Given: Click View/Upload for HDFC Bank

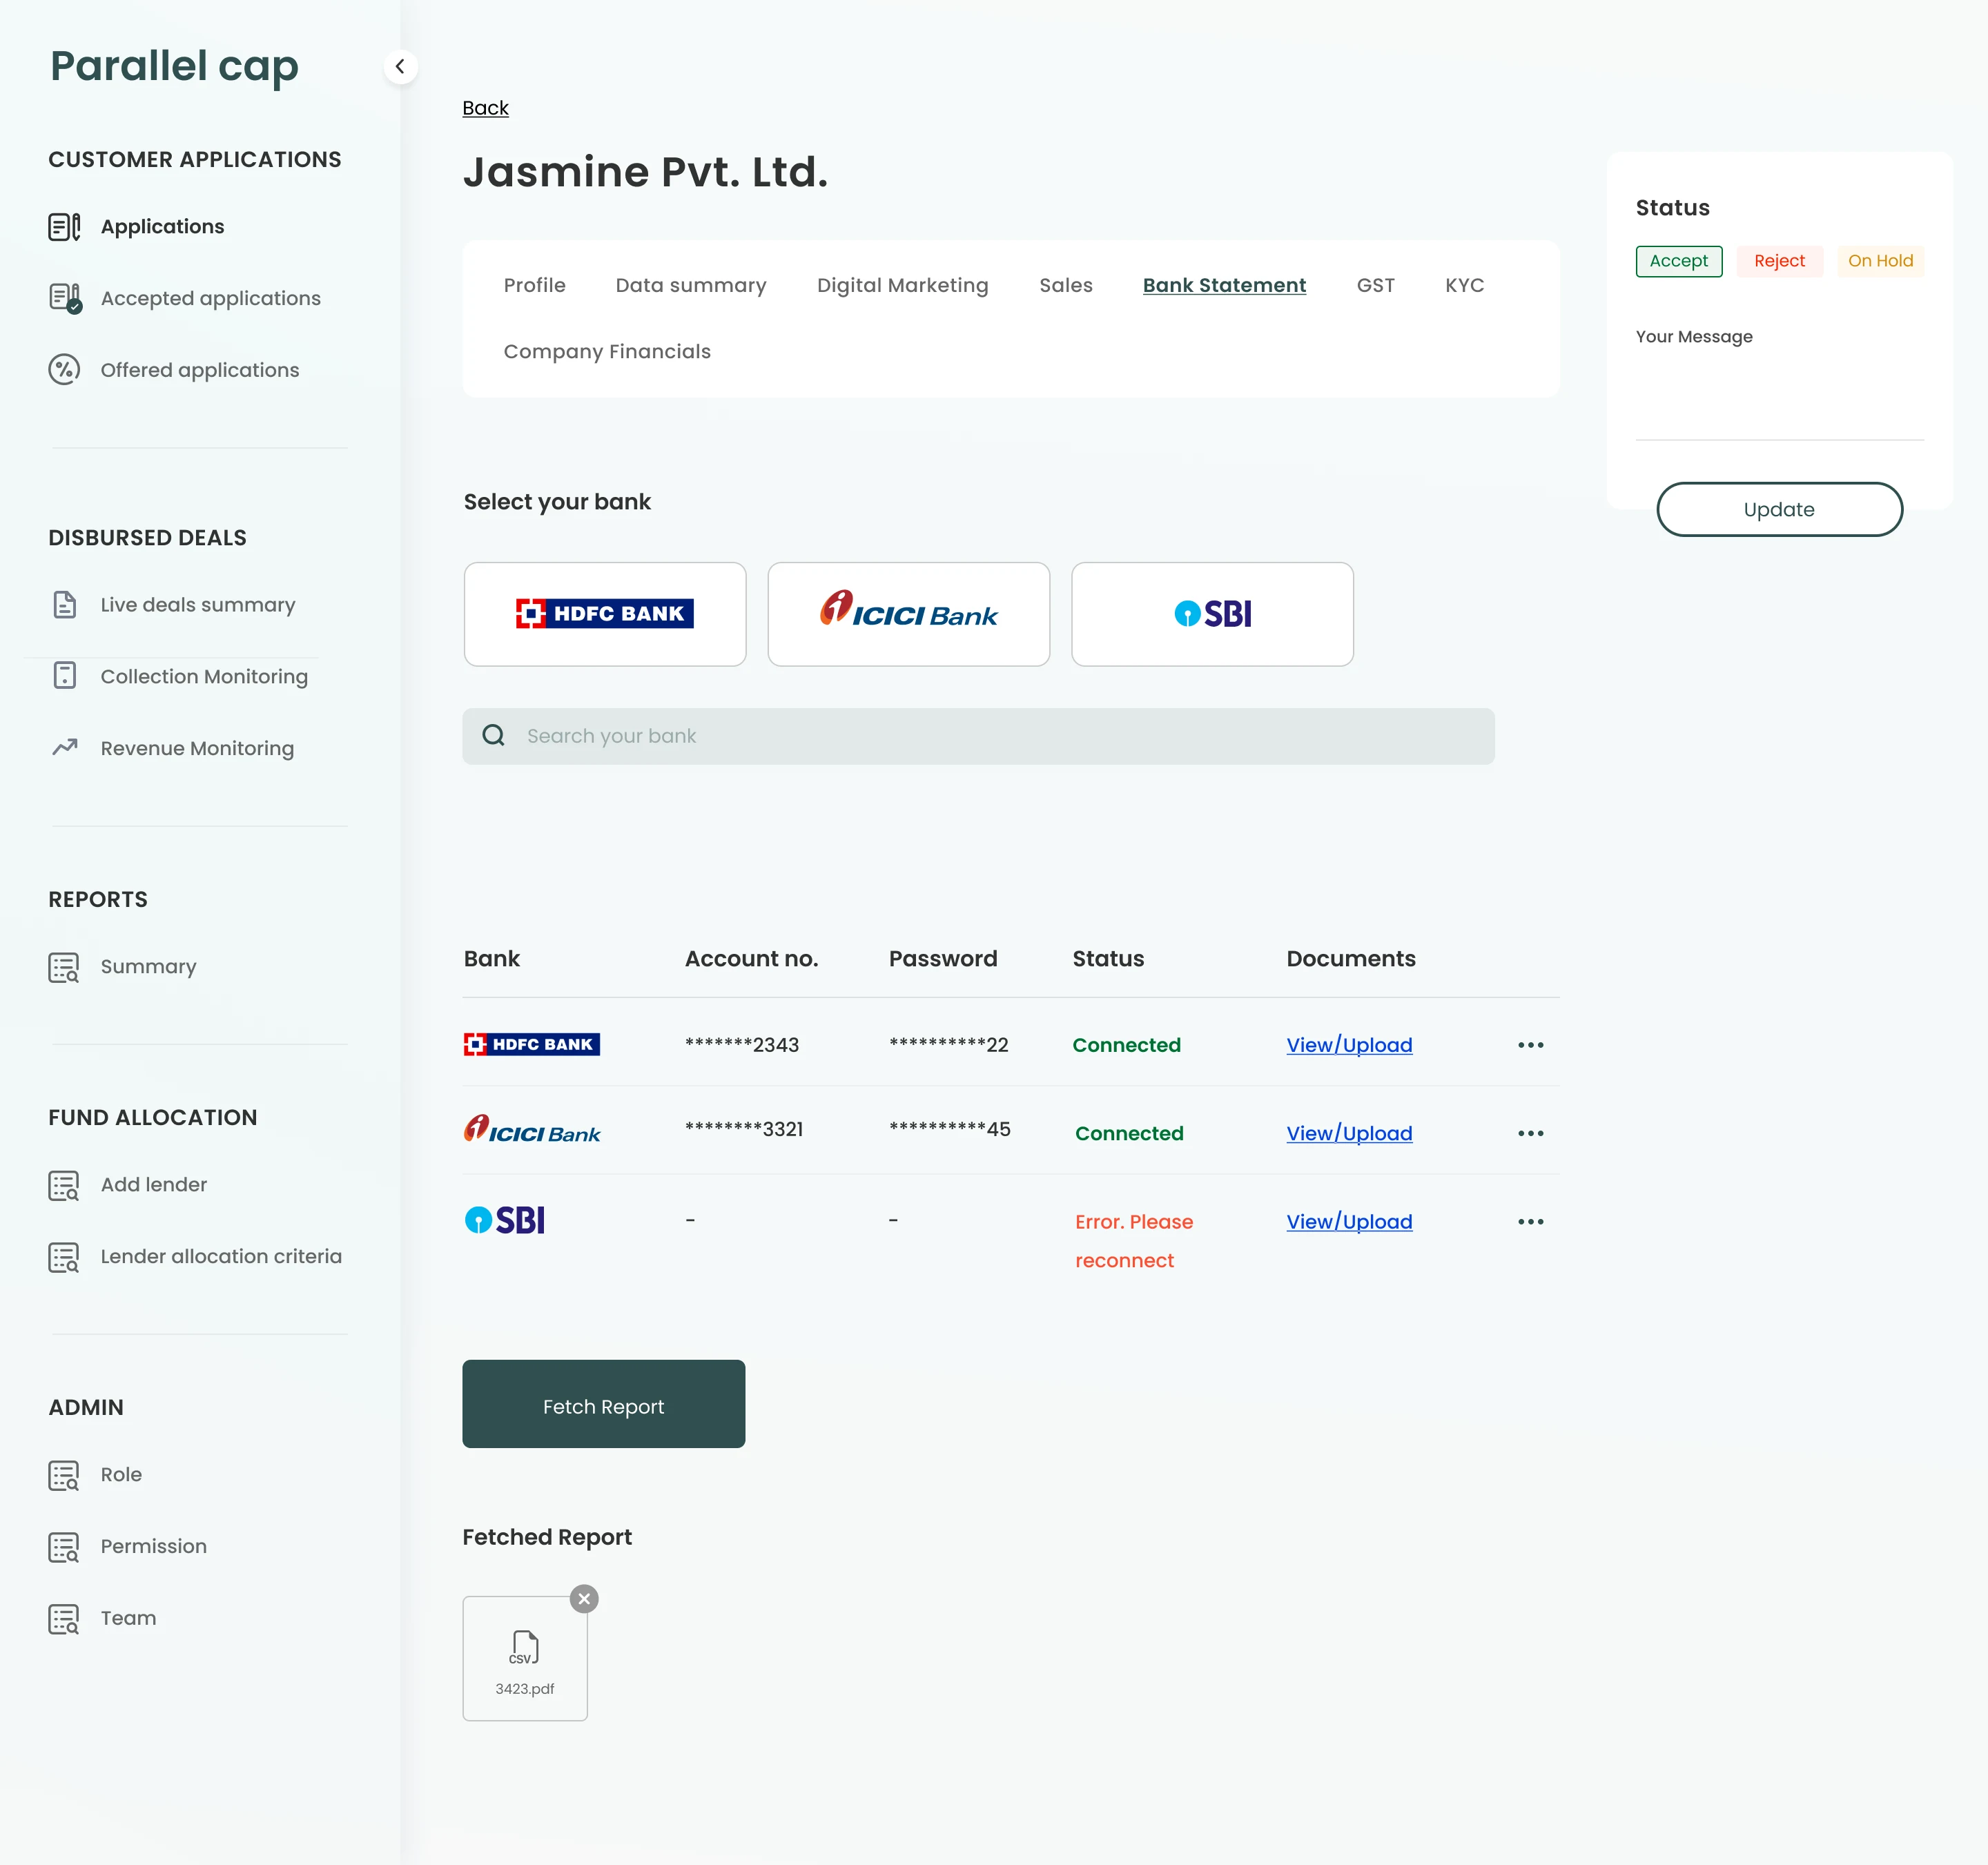Looking at the screenshot, I should (1349, 1045).
